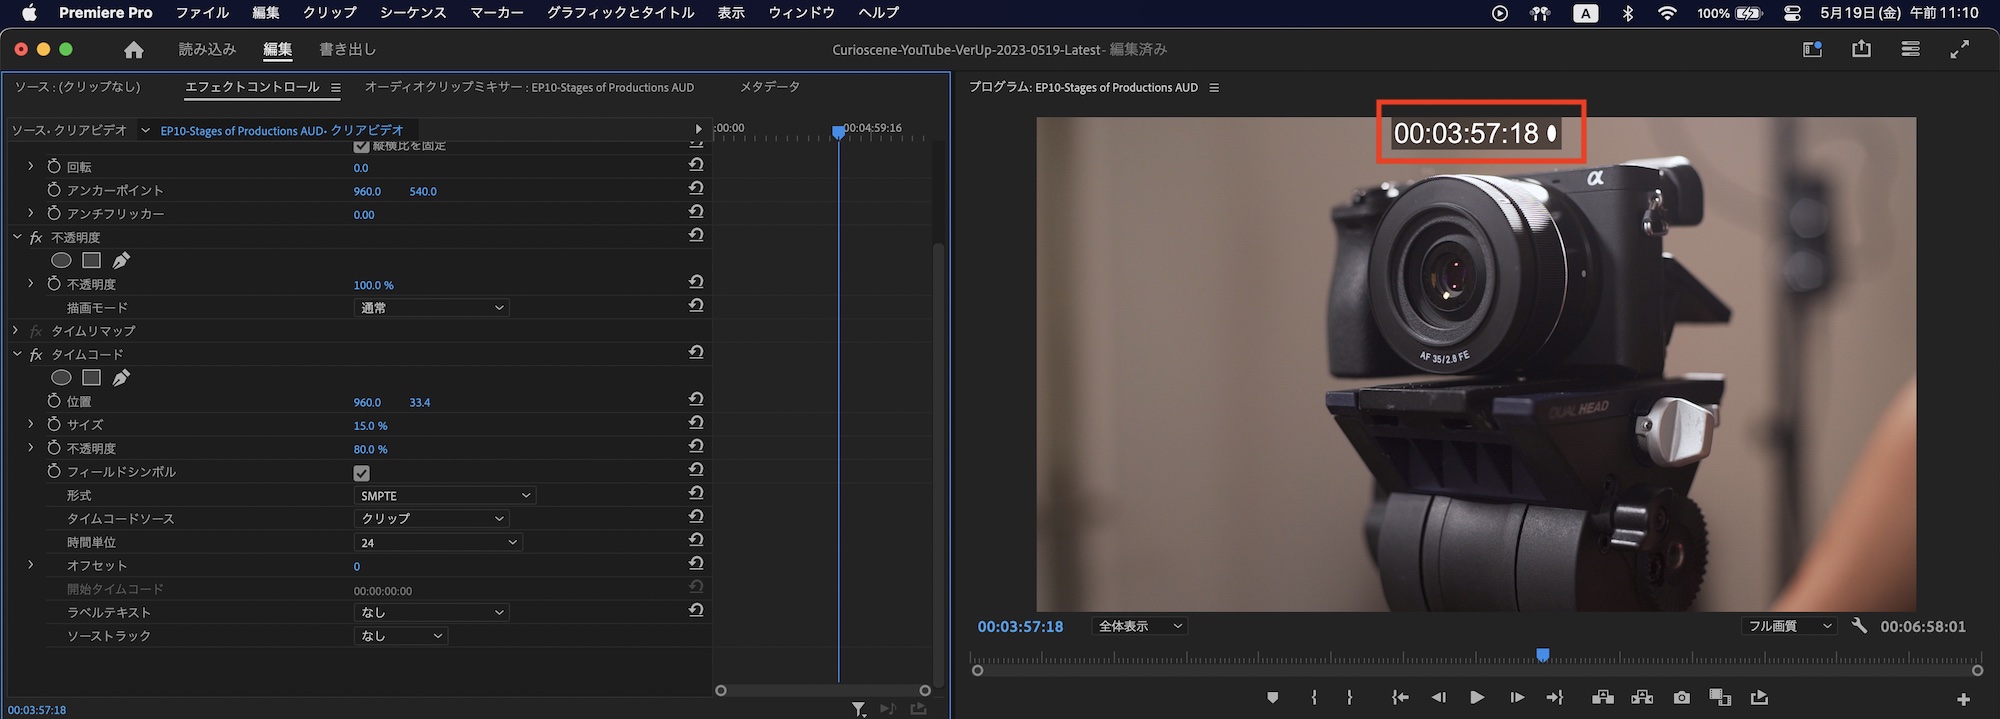2000x719 pixels.
Task: Maximize video output with arrows icon
Action: tap(1960, 49)
